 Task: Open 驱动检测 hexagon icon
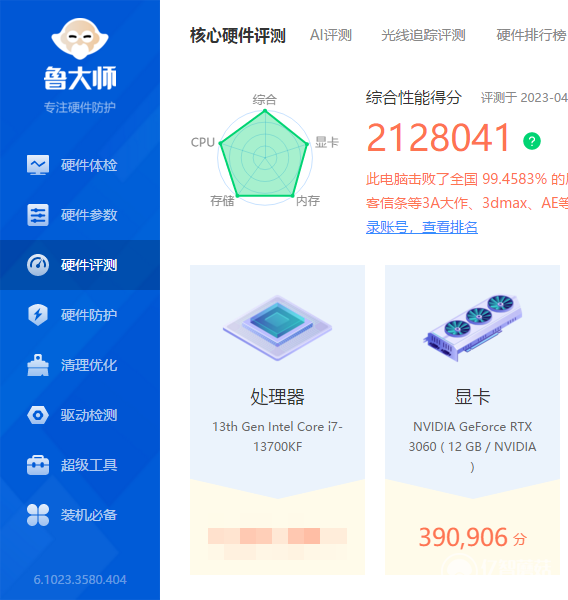38,415
